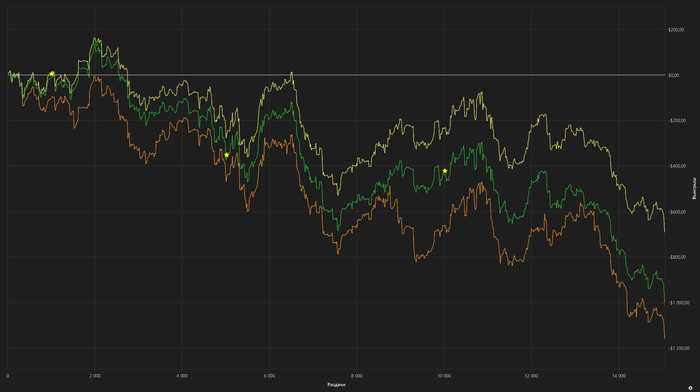Click the white $0.00 baseline
700x392 pixels.
coord(336,75)
